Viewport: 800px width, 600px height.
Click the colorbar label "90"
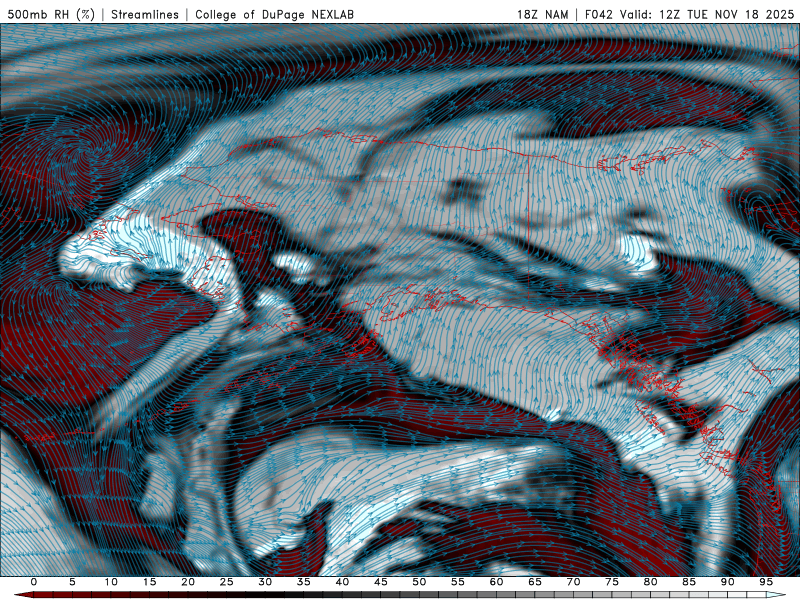point(727,582)
